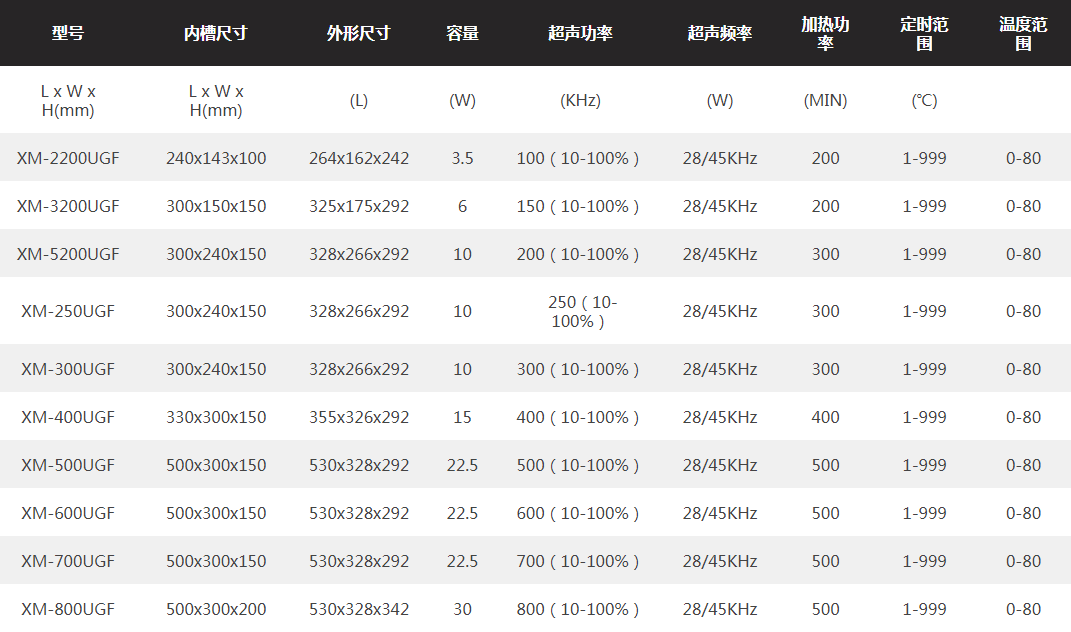Click the capacity value 15
1071x632 pixels.
pos(462,417)
